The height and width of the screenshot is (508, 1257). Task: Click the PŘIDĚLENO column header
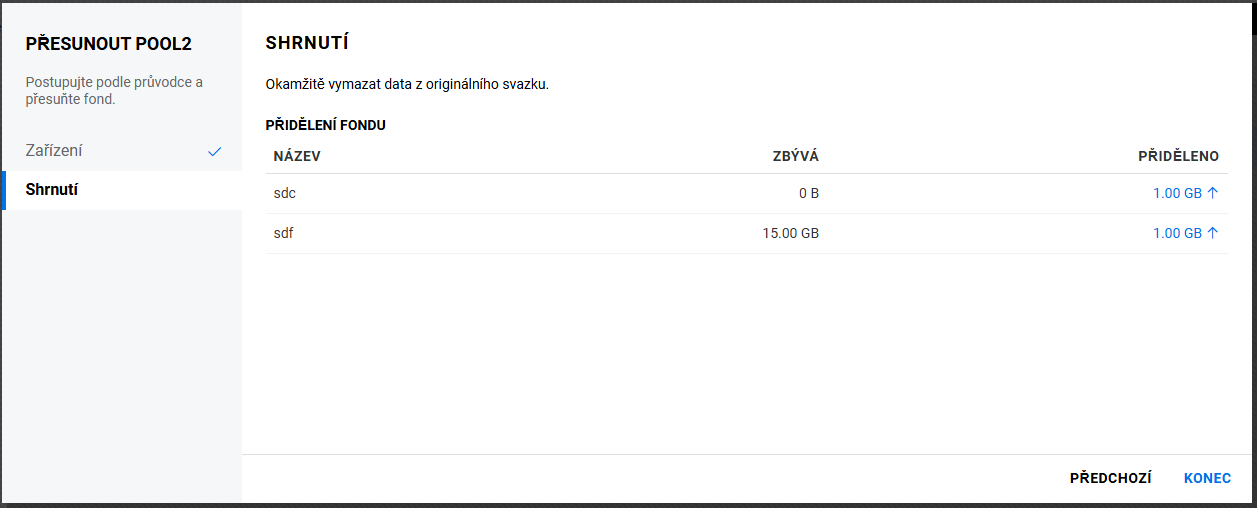tap(1178, 156)
